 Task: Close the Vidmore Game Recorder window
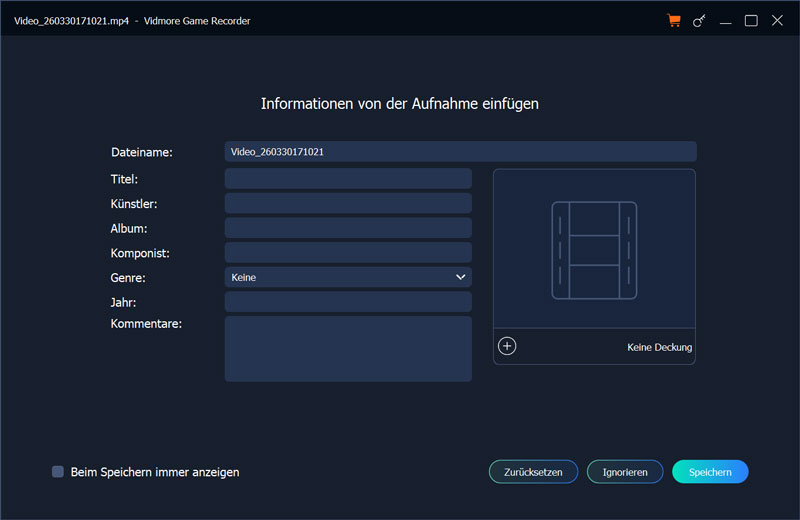tap(777, 20)
